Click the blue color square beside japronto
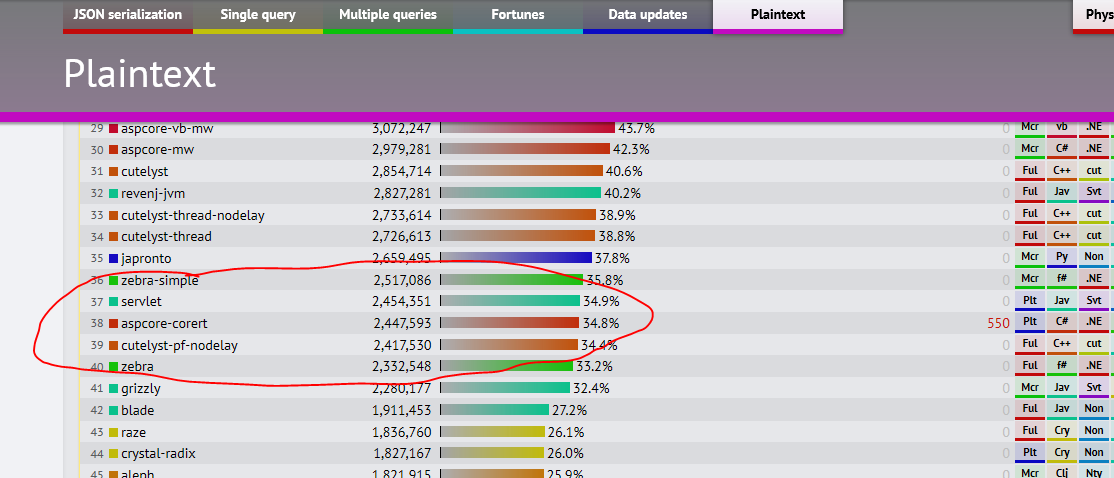Viewport: 1114px width, 478px height. (113, 259)
